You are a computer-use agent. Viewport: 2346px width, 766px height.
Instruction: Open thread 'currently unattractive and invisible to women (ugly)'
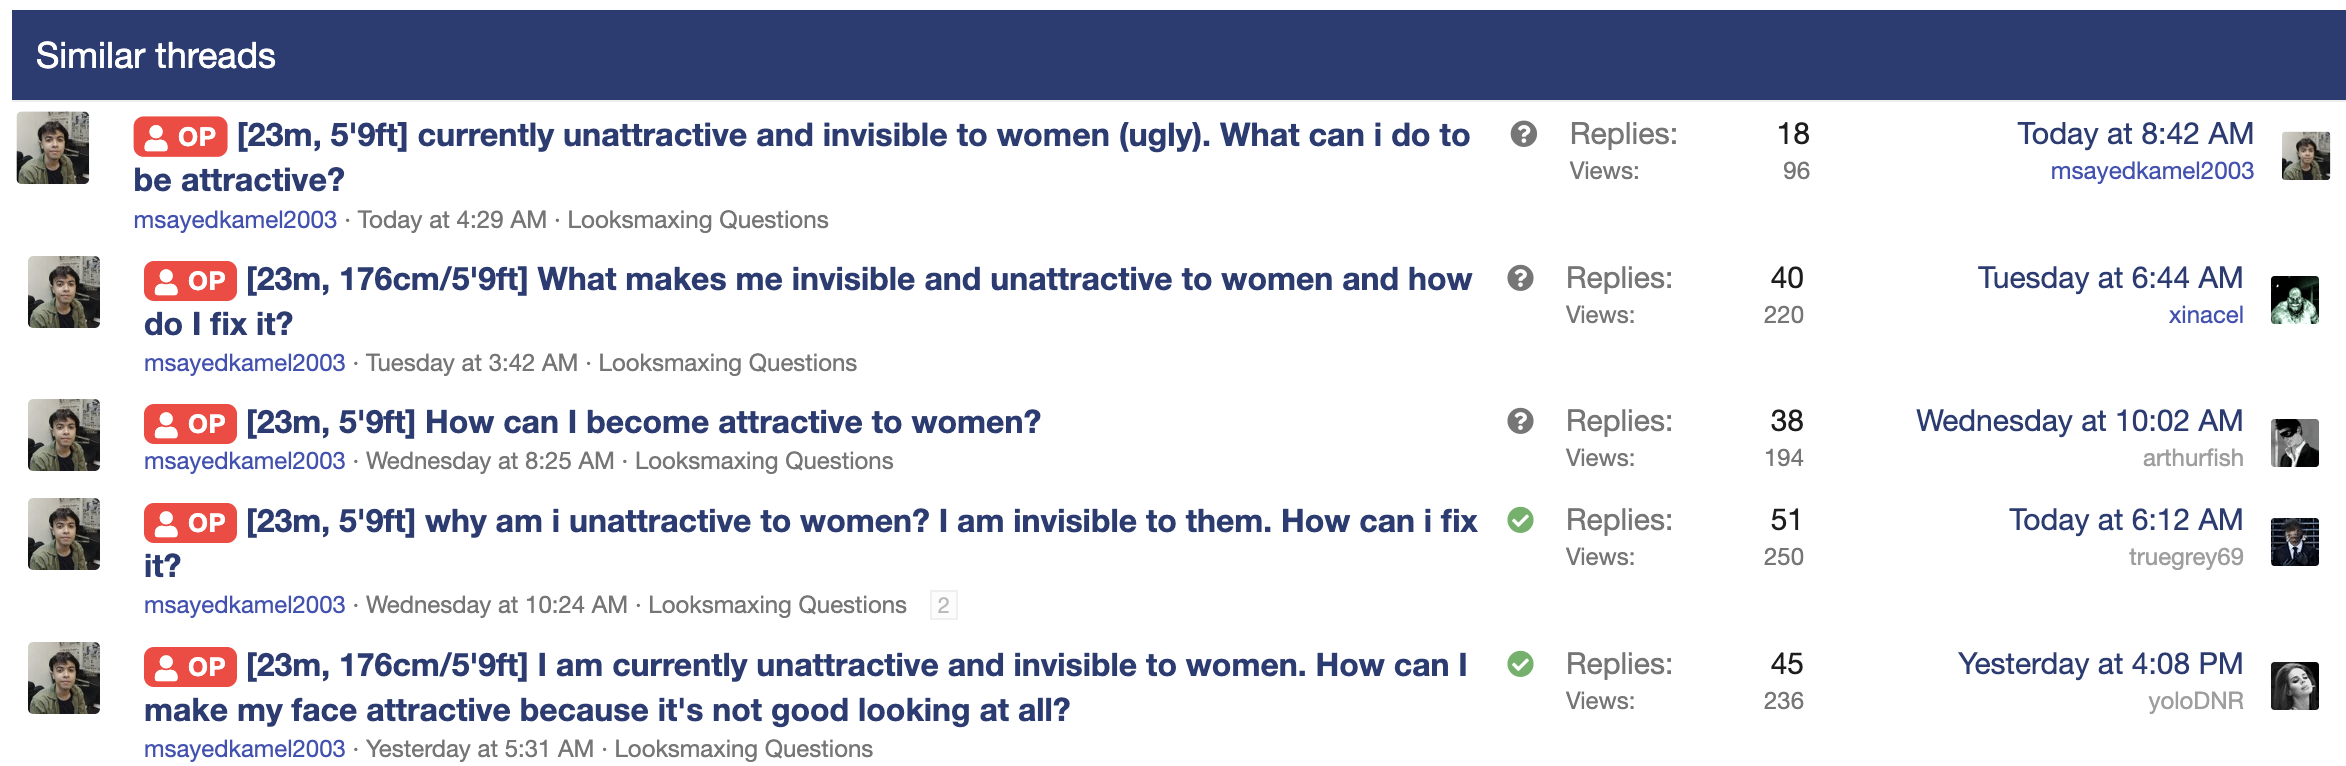click(802, 157)
